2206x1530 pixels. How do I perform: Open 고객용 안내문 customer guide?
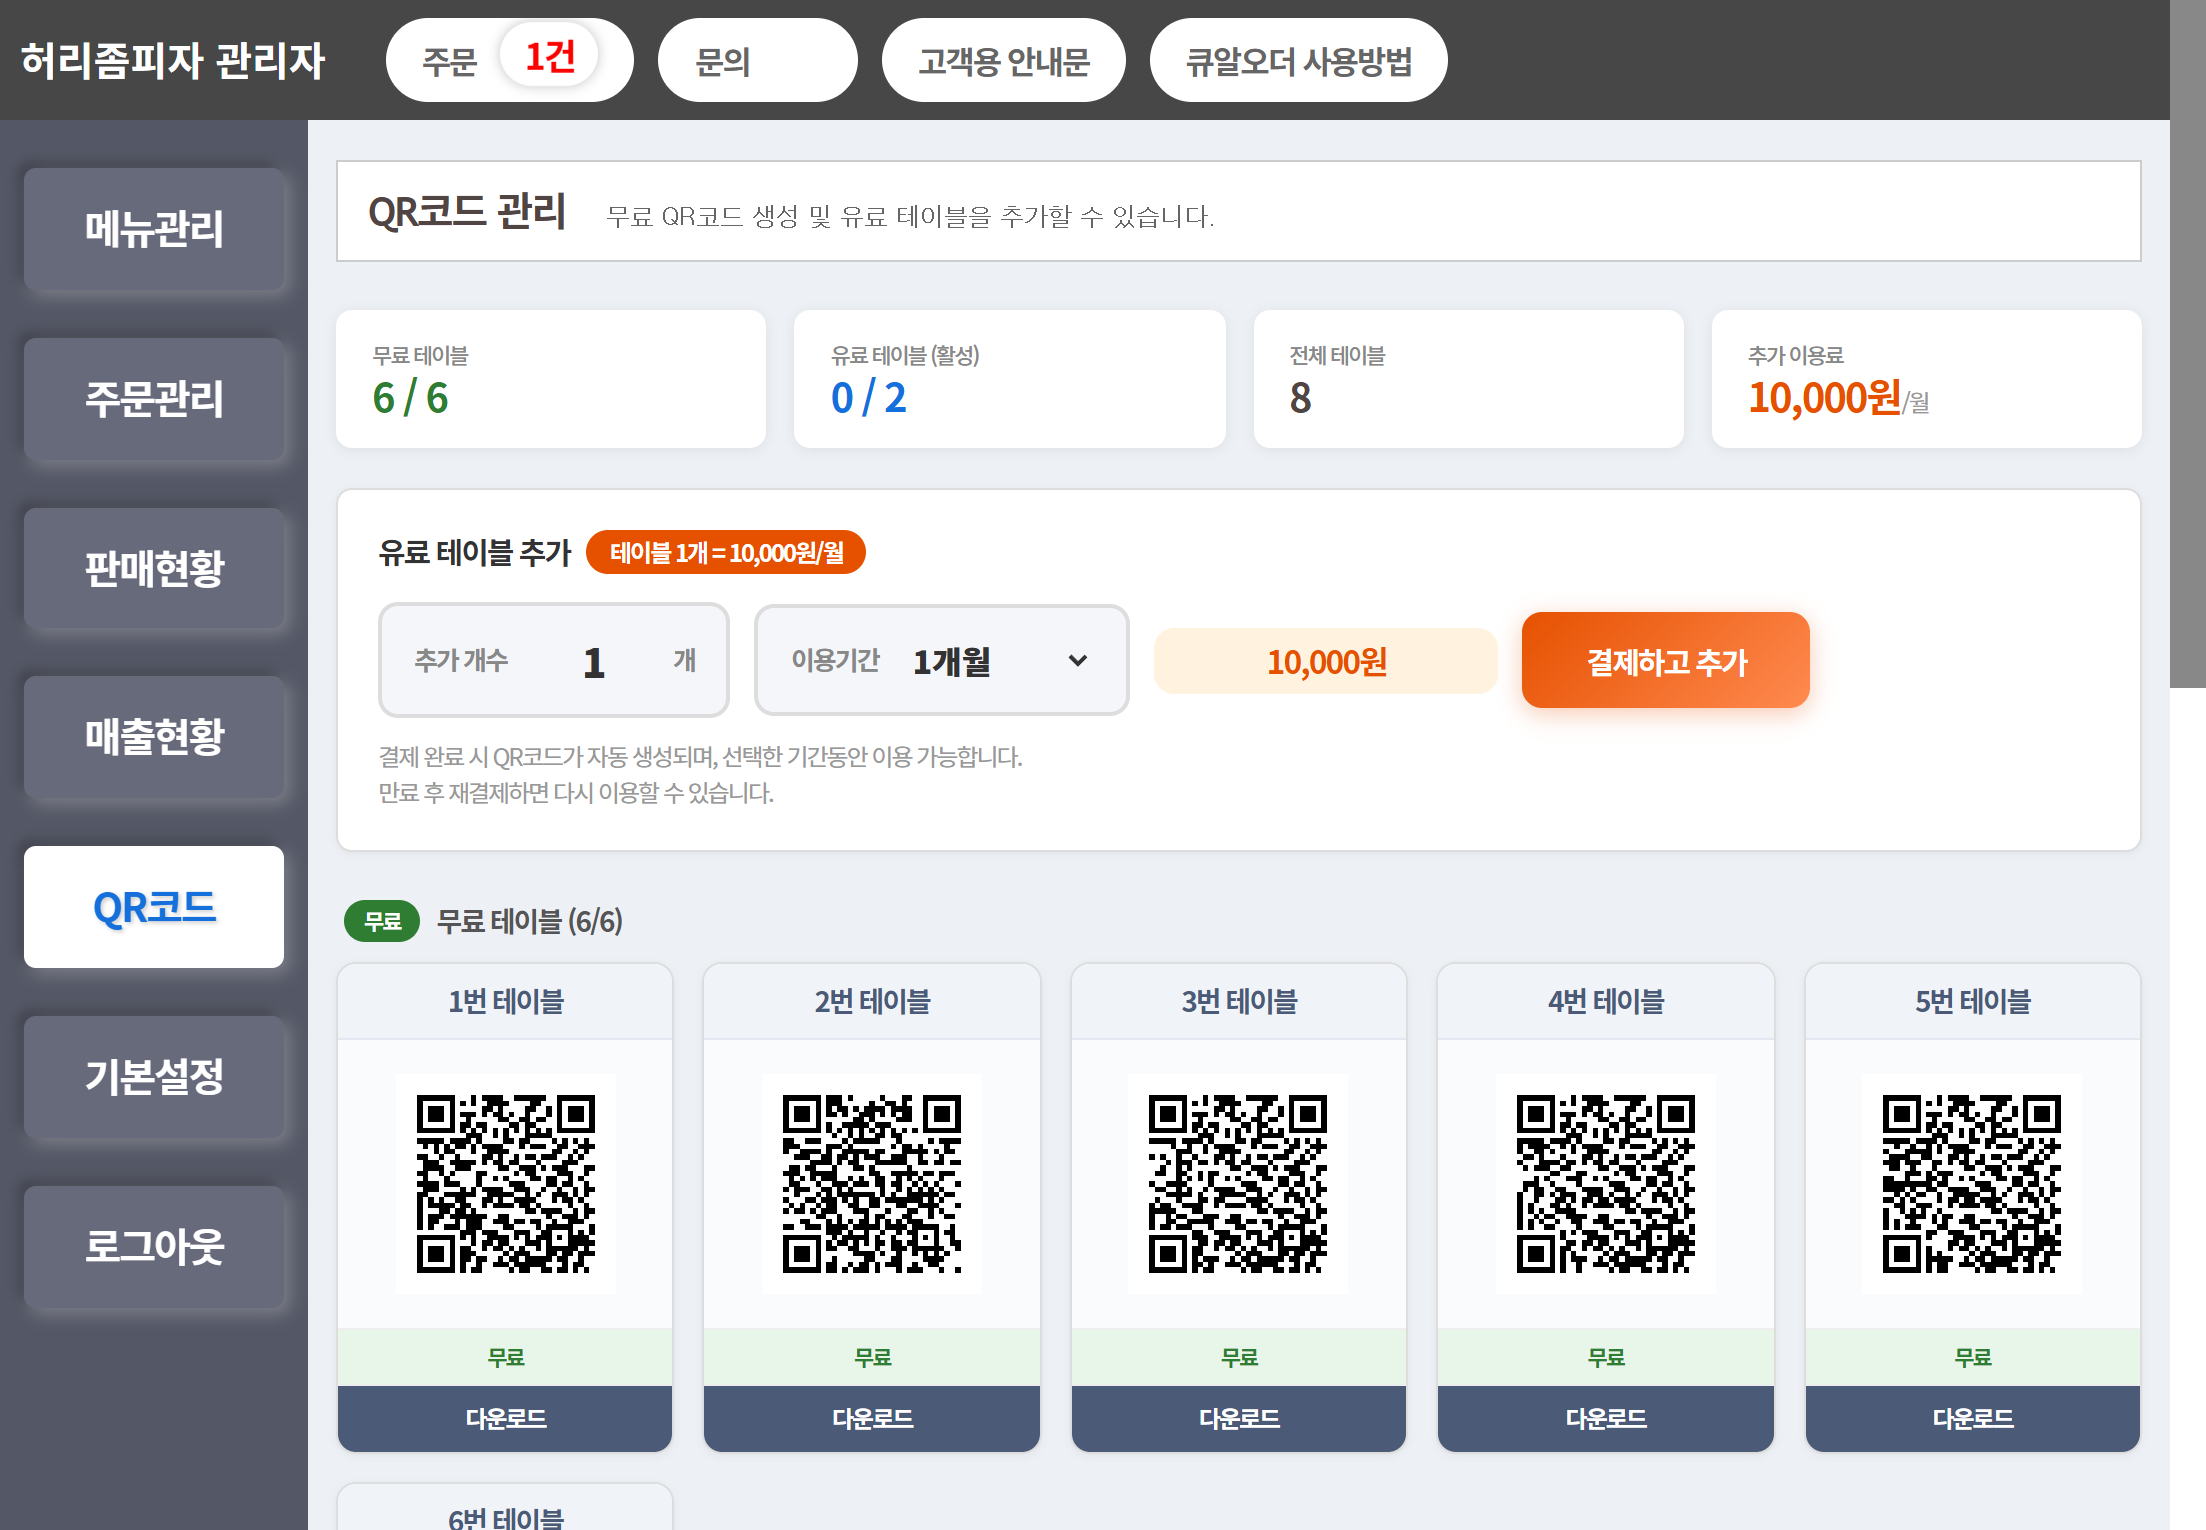click(x=1003, y=60)
